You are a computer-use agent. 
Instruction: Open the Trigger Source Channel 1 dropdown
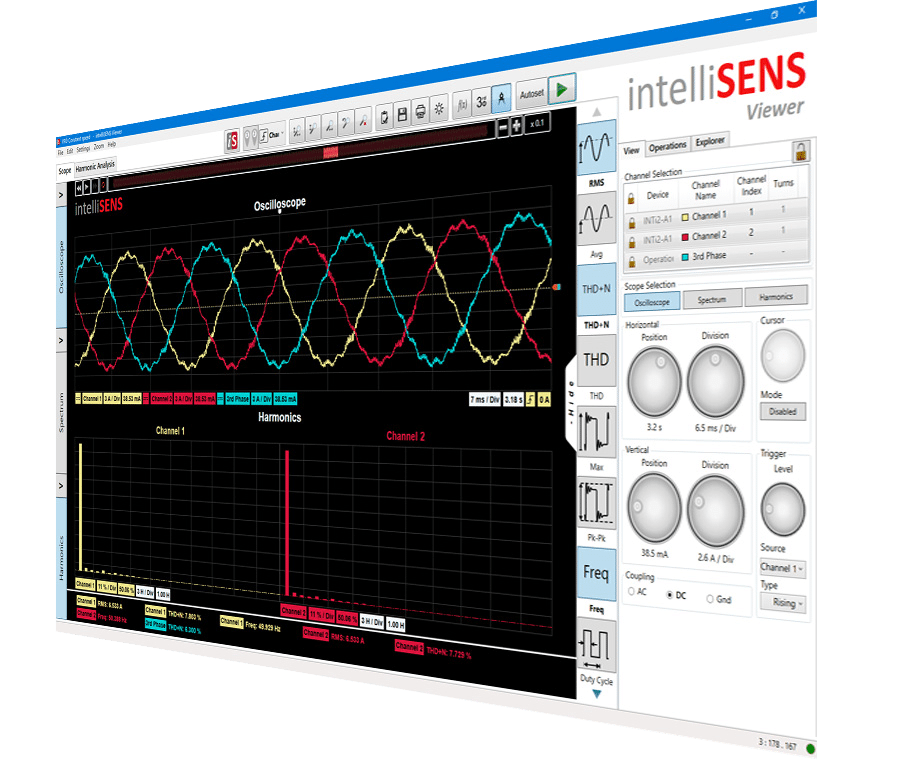[783, 568]
